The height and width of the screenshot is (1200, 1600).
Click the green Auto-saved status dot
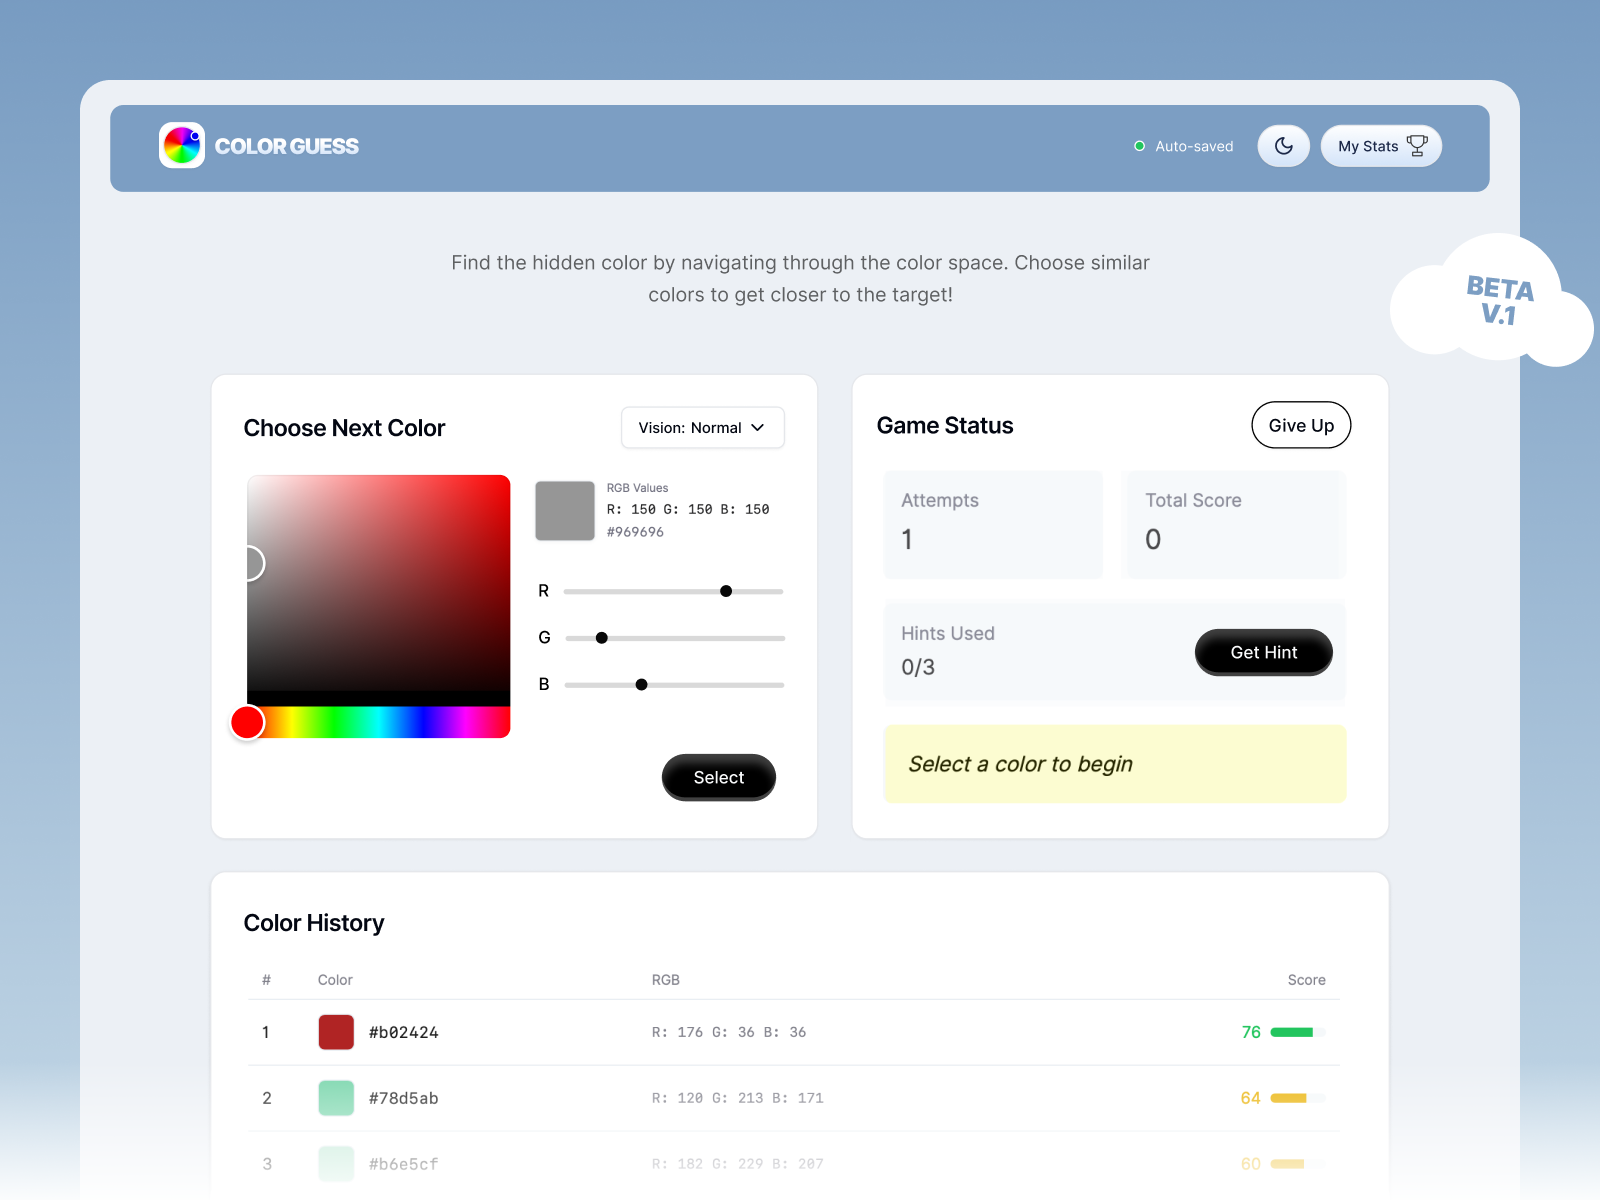pos(1139,146)
